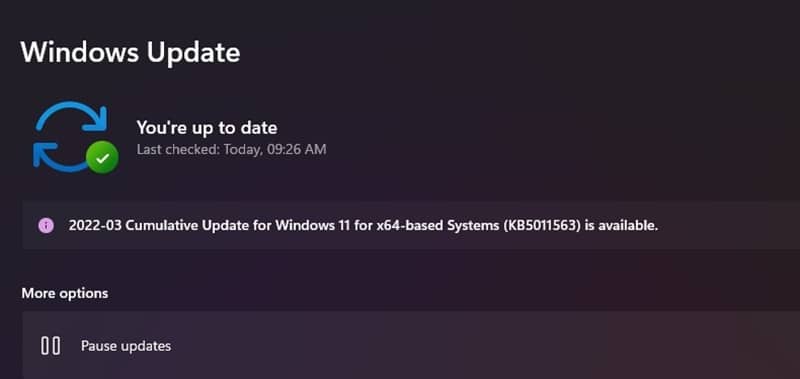Click the empty right side of the update banner

coord(730,225)
